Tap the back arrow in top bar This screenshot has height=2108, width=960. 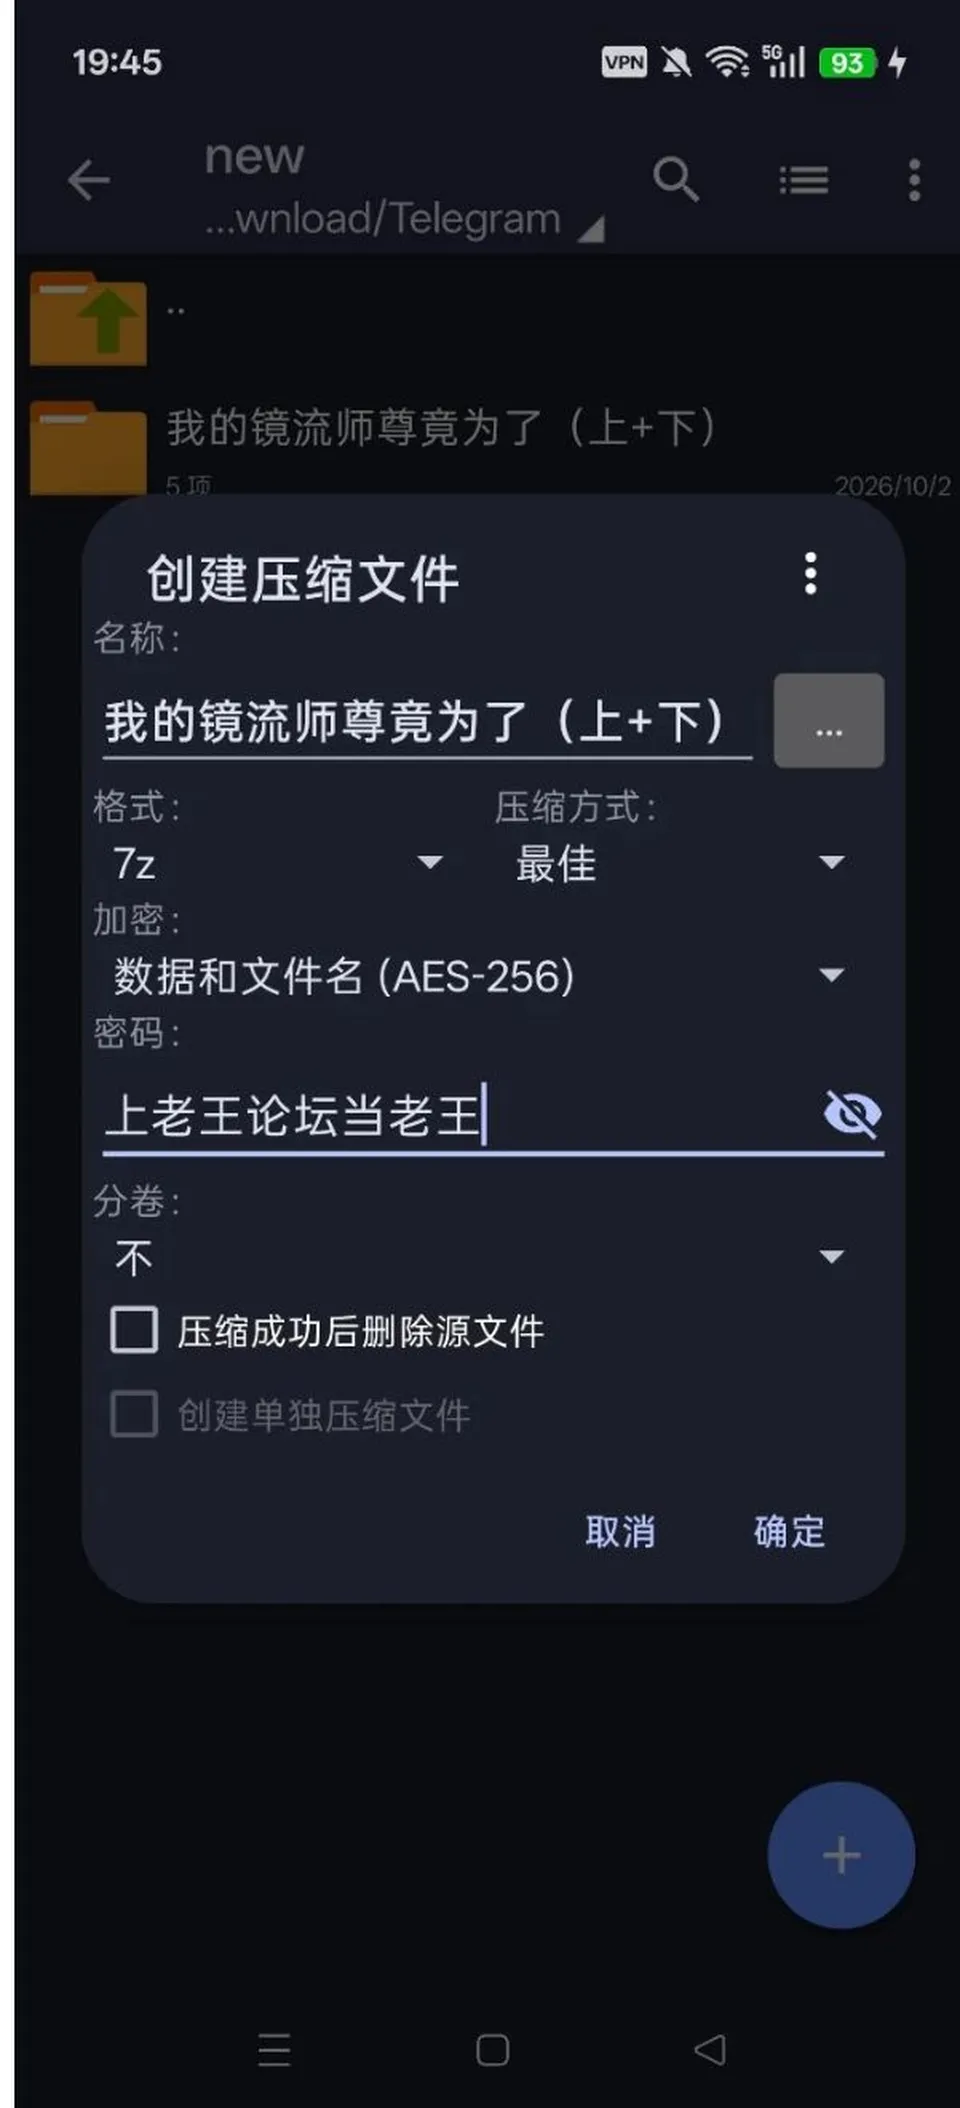pyautogui.click(x=88, y=181)
